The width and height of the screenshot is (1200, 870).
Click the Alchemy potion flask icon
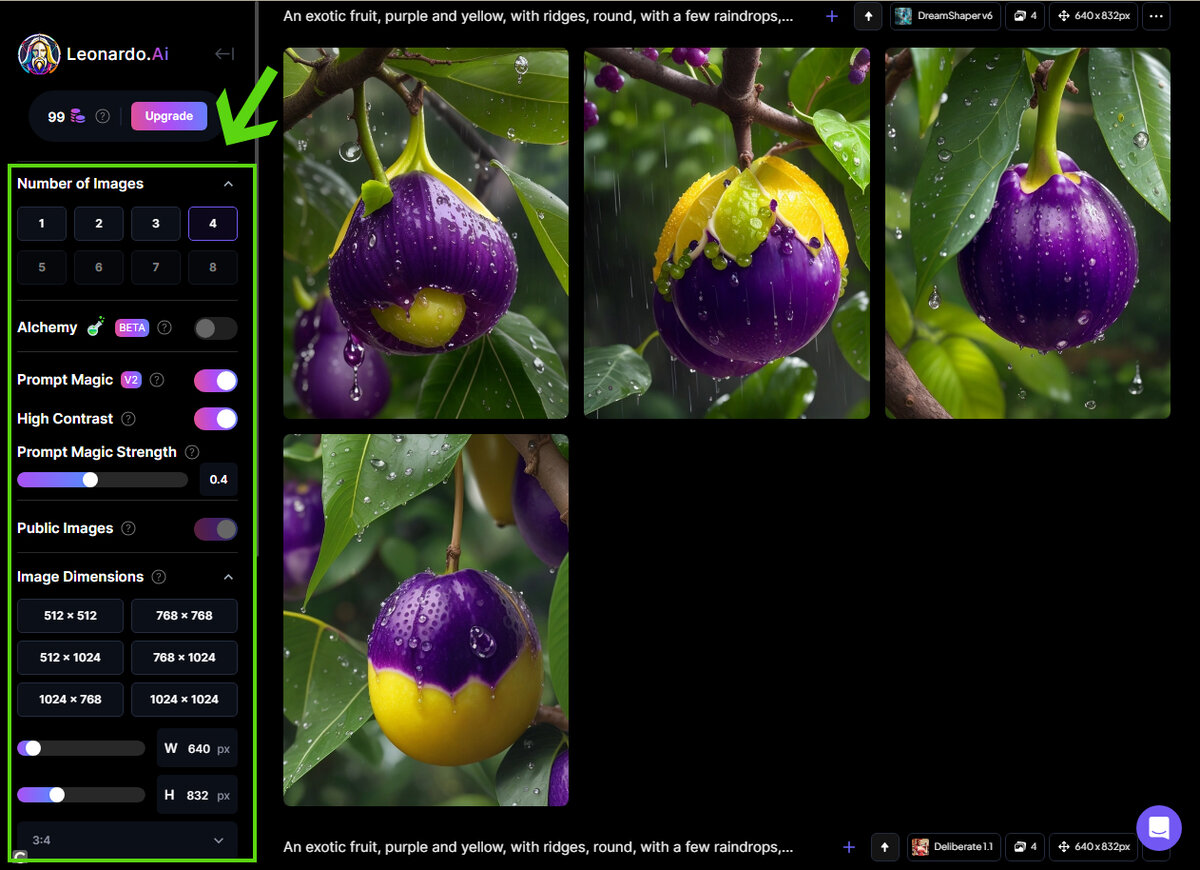[x=96, y=326]
